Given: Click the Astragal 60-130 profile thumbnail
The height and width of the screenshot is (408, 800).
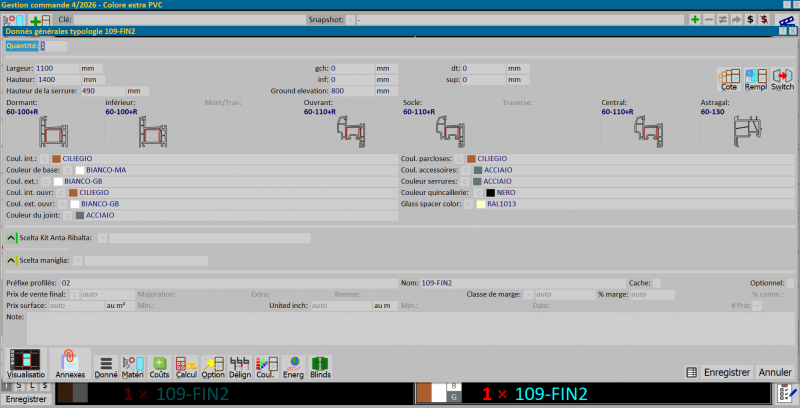Looking at the screenshot, I should (x=747, y=132).
